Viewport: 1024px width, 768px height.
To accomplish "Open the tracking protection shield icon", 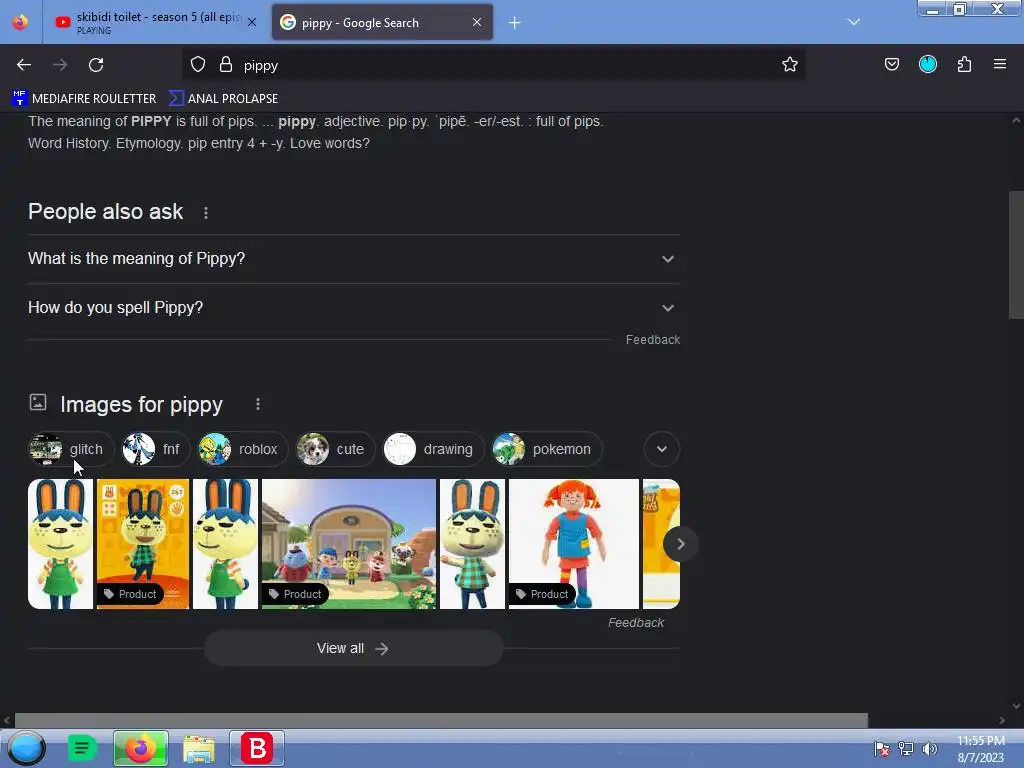I will 198,65.
